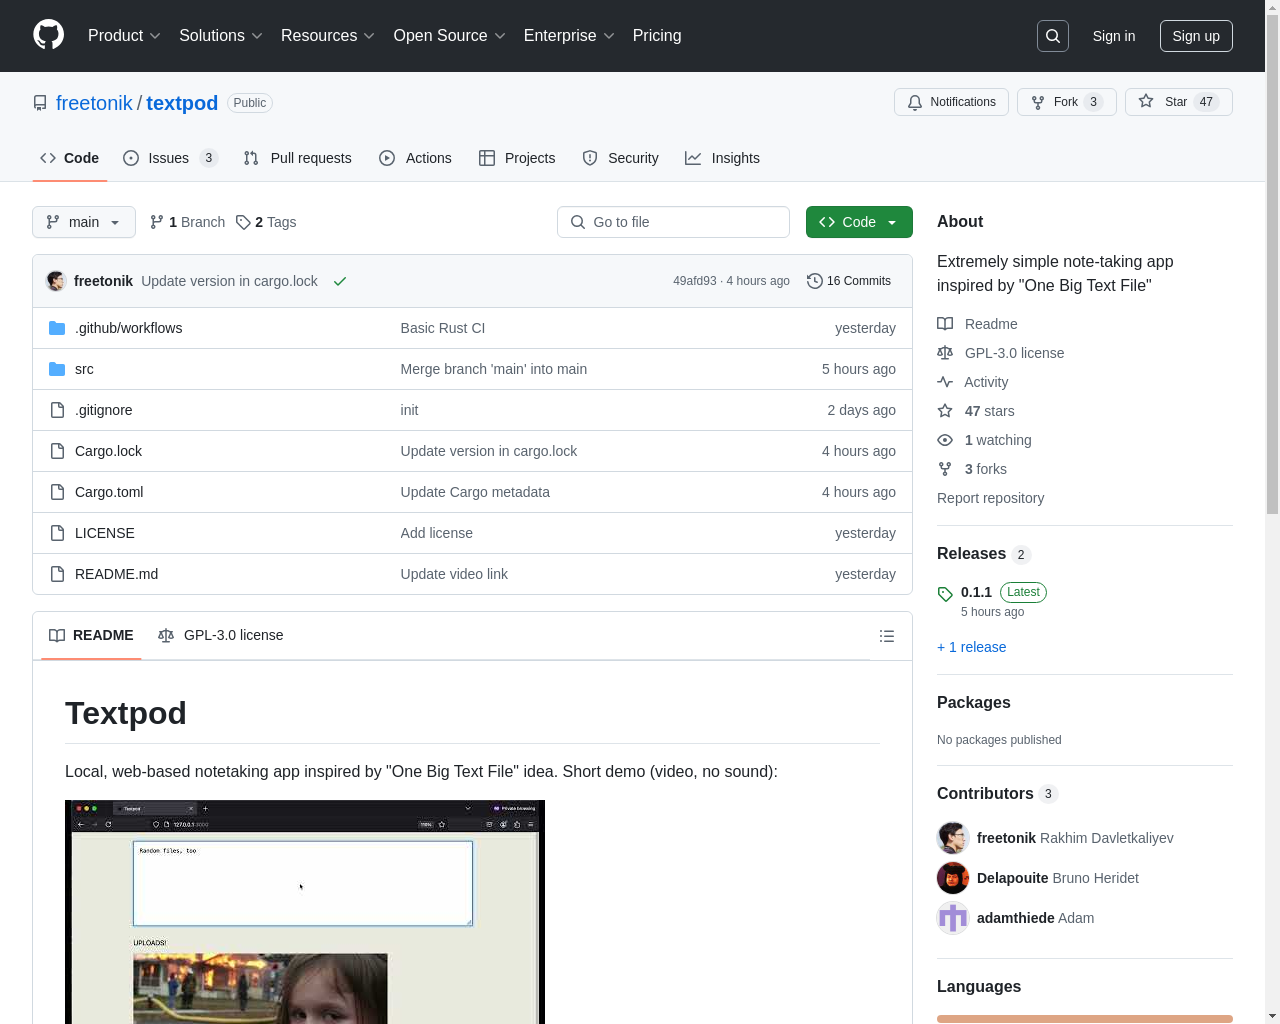
Task: Open the README outline list icon
Action: (886, 636)
